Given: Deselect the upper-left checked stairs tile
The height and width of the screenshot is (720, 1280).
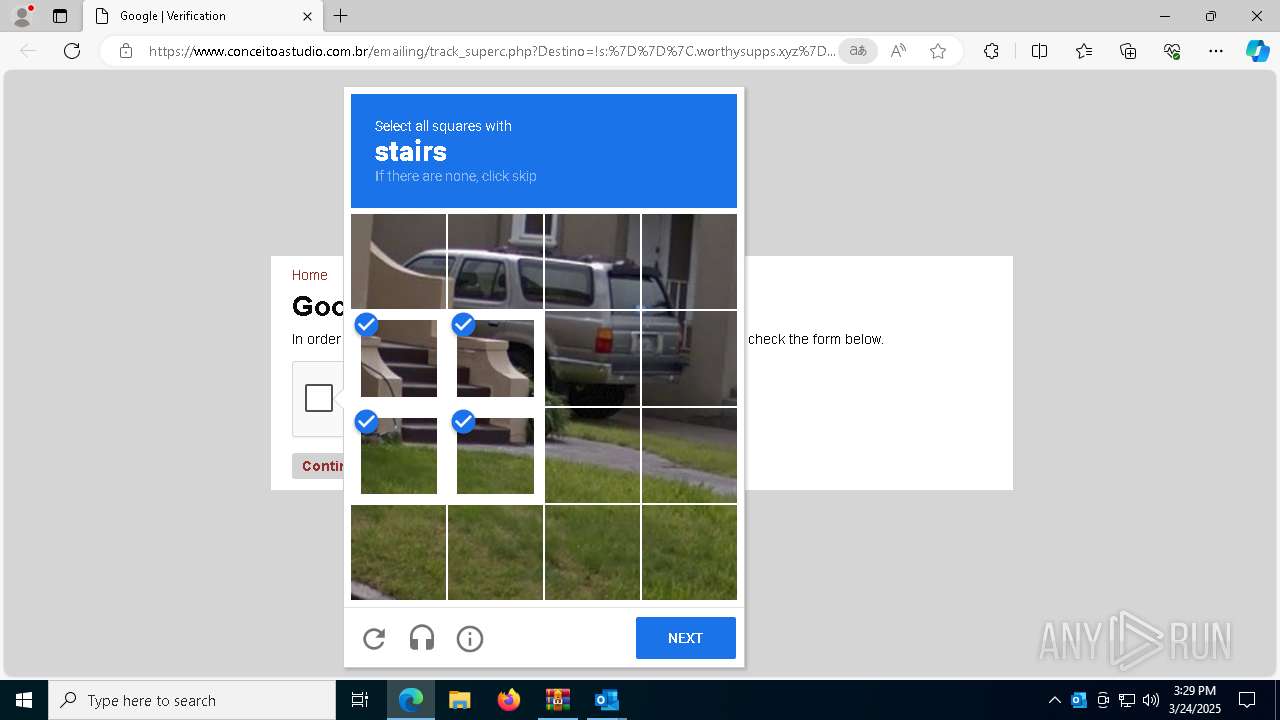Looking at the screenshot, I should point(398,358).
